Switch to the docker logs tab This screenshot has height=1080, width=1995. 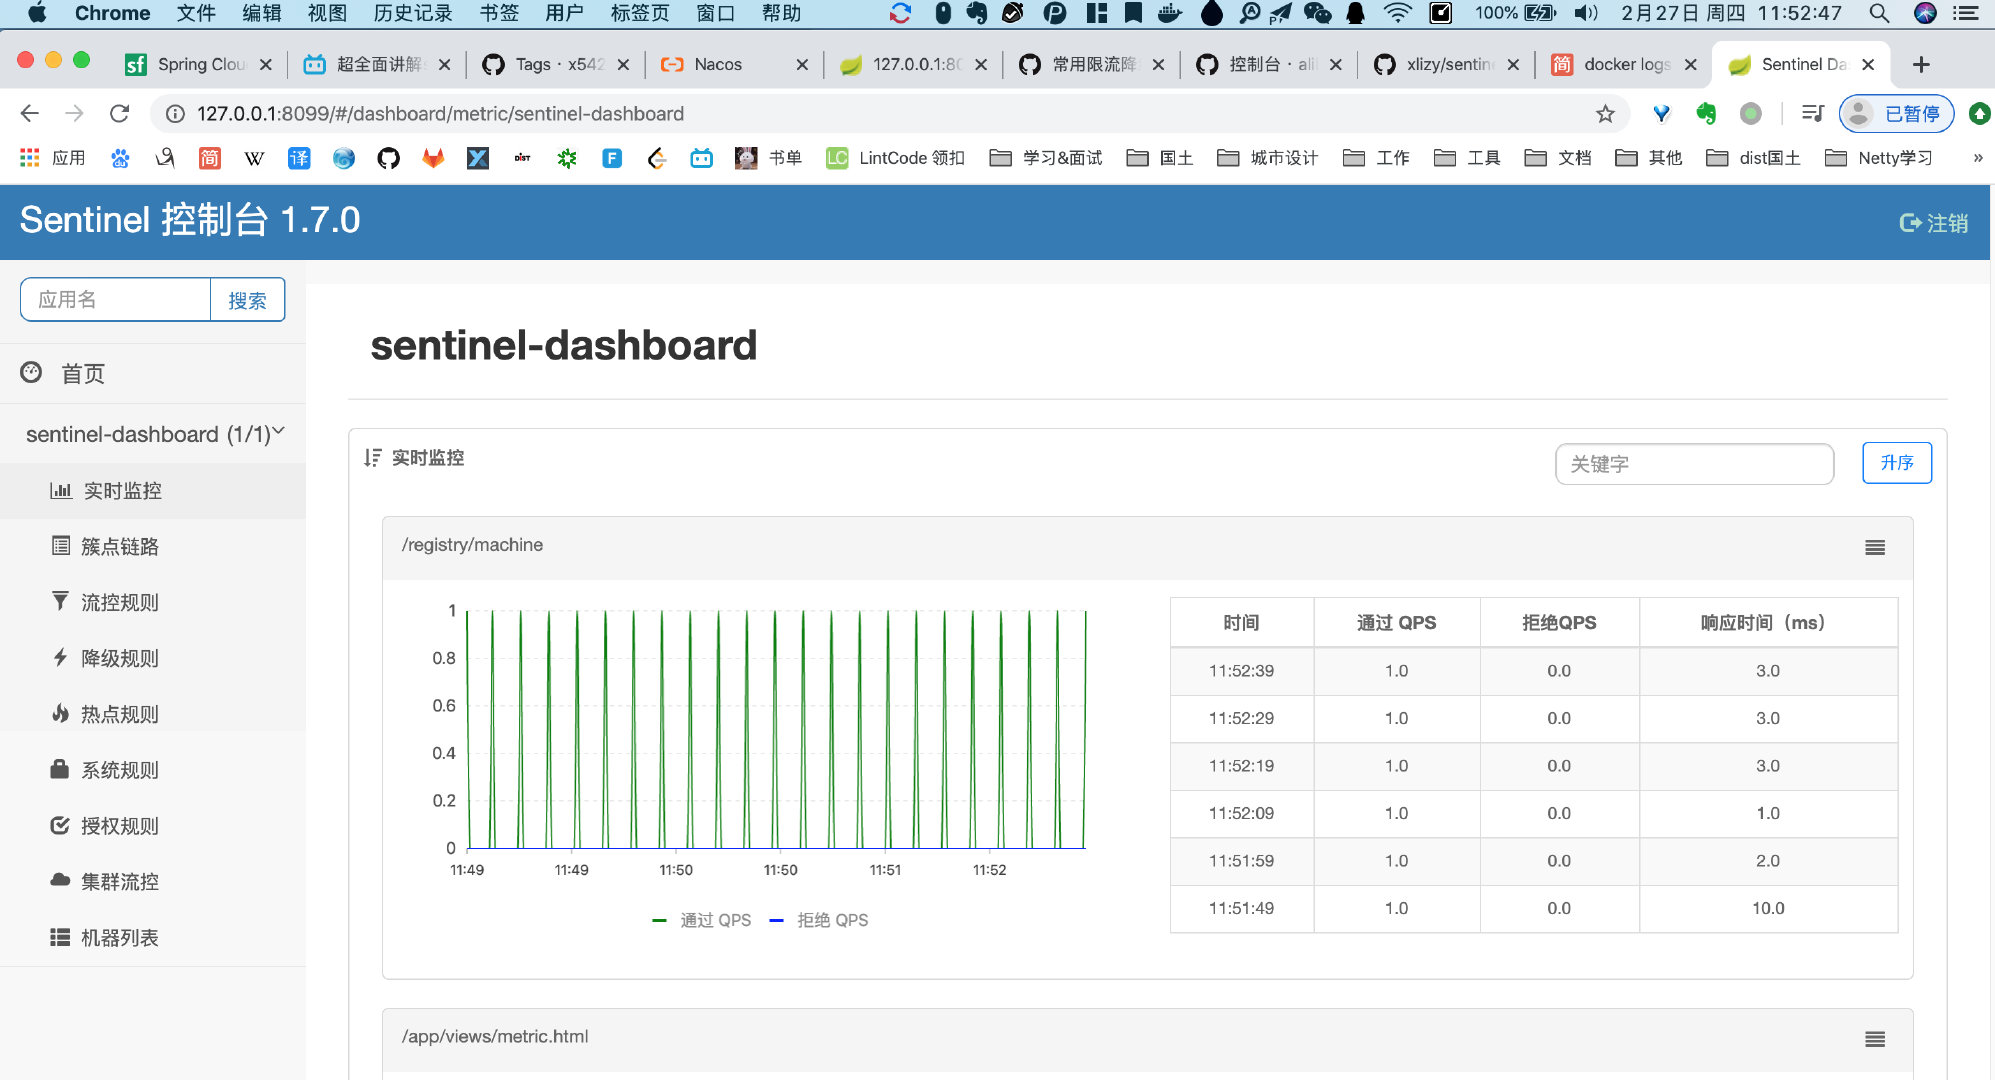[x=1624, y=65]
